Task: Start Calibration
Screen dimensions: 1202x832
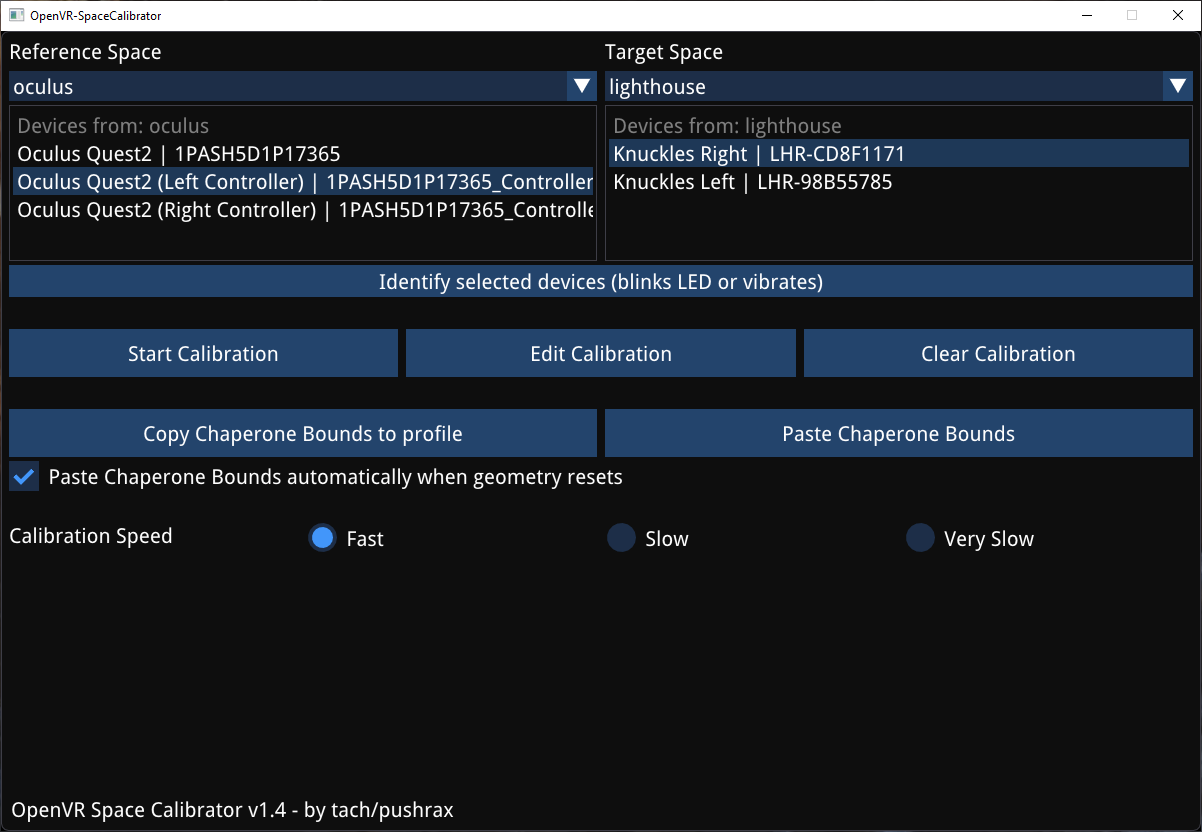Action: click(203, 354)
